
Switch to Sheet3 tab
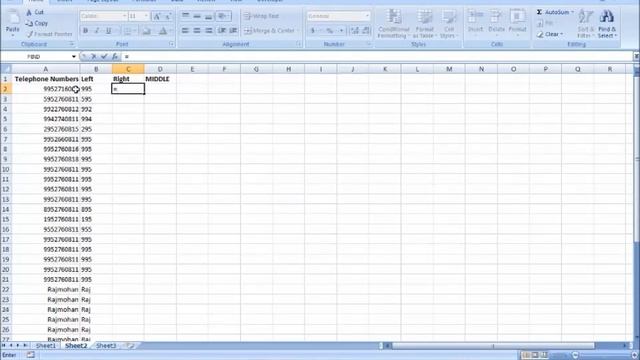tap(106, 346)
